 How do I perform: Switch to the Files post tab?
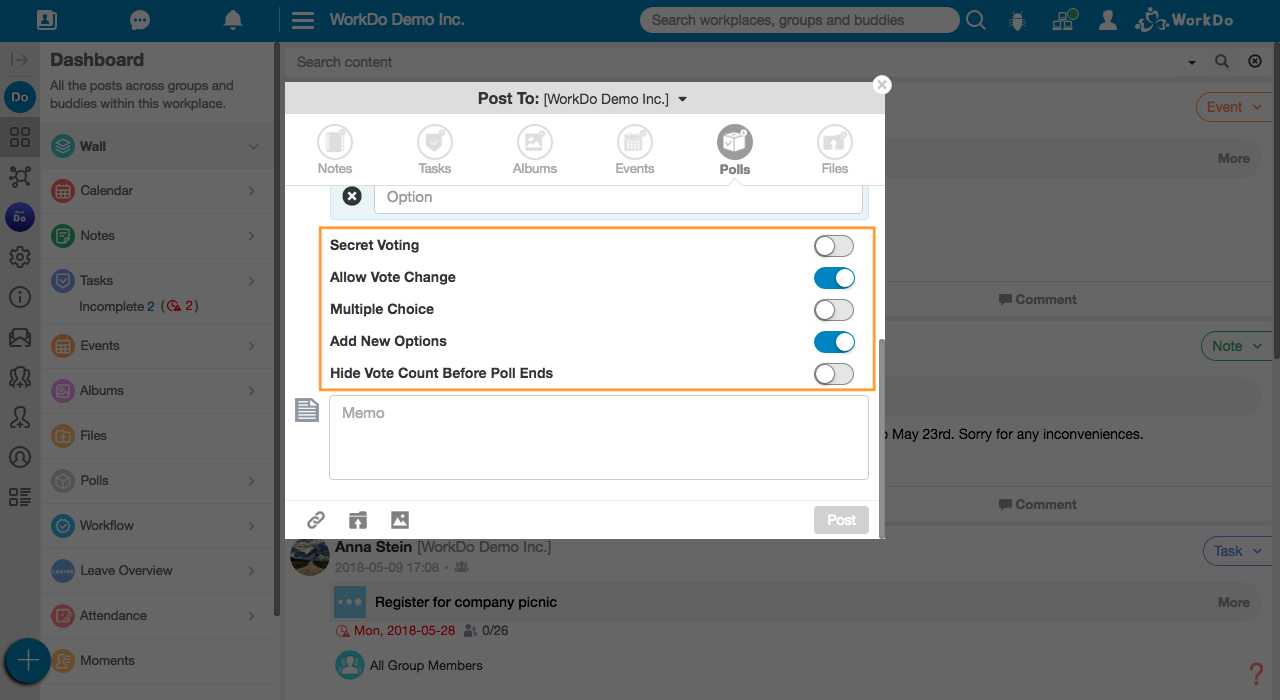pyautogui.click(x=835, y=150)
